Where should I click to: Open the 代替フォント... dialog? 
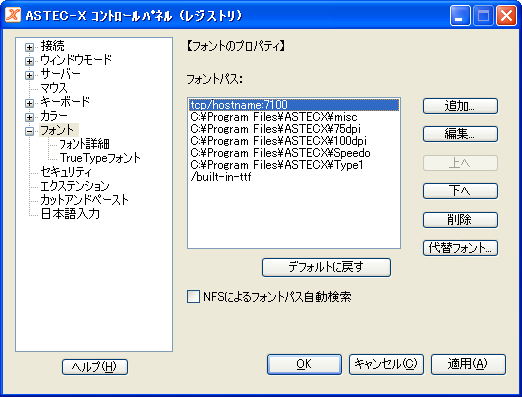tap(460, 248)
